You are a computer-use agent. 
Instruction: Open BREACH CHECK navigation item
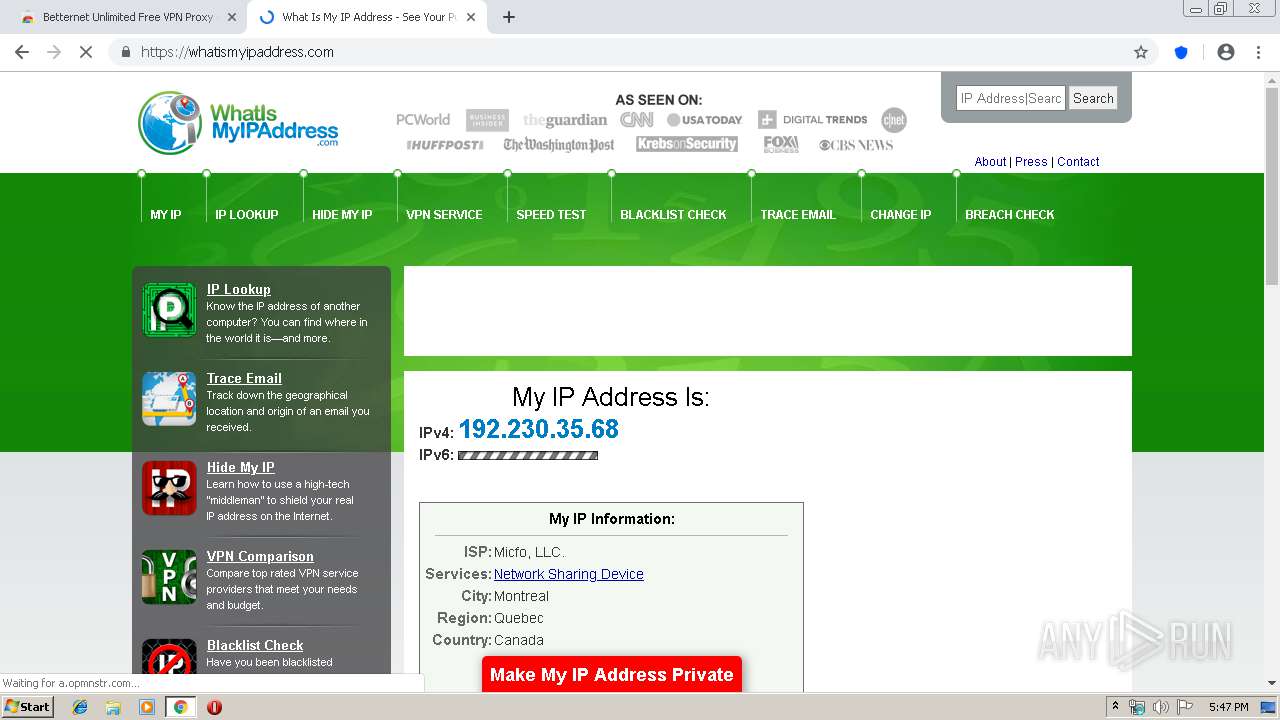pyautogui.click(x=1010, y=214)
